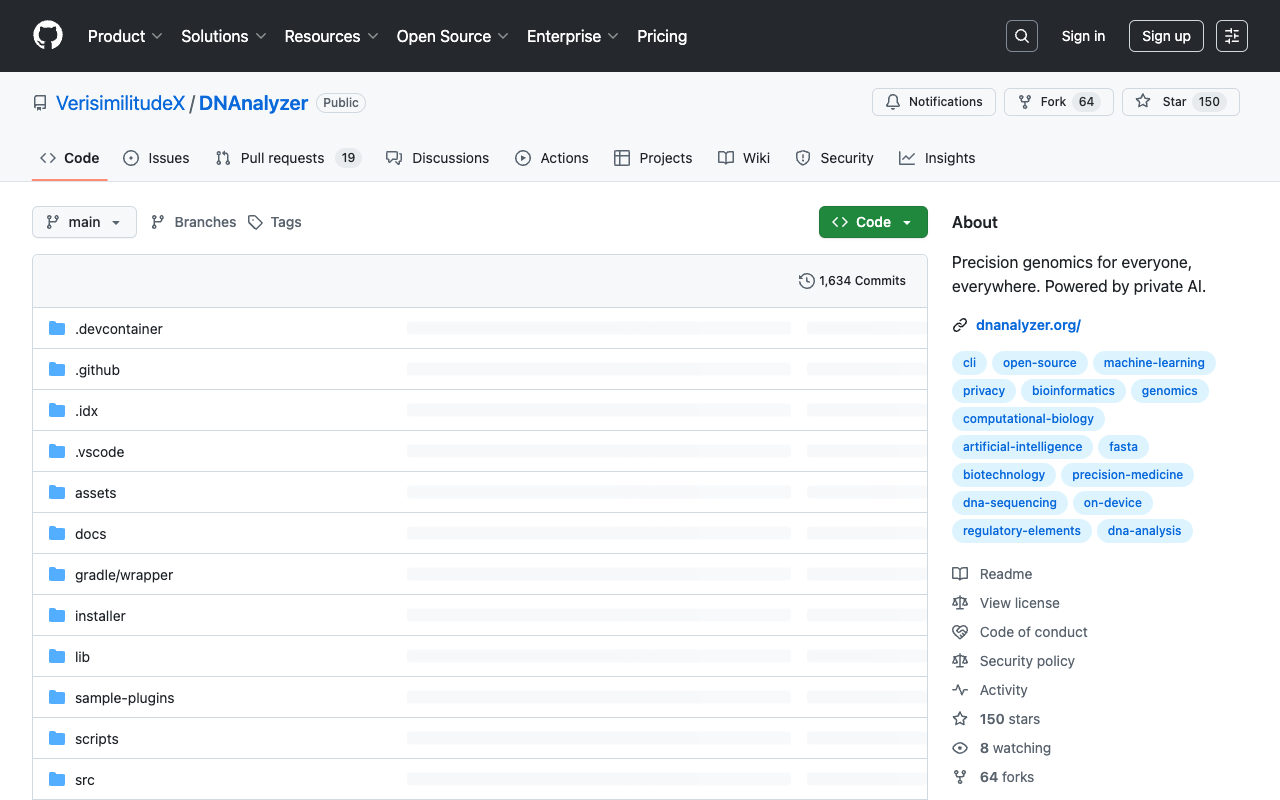The image size is (1280, 800).
Task: Click the scale icon beside View license
Action: 960,603
